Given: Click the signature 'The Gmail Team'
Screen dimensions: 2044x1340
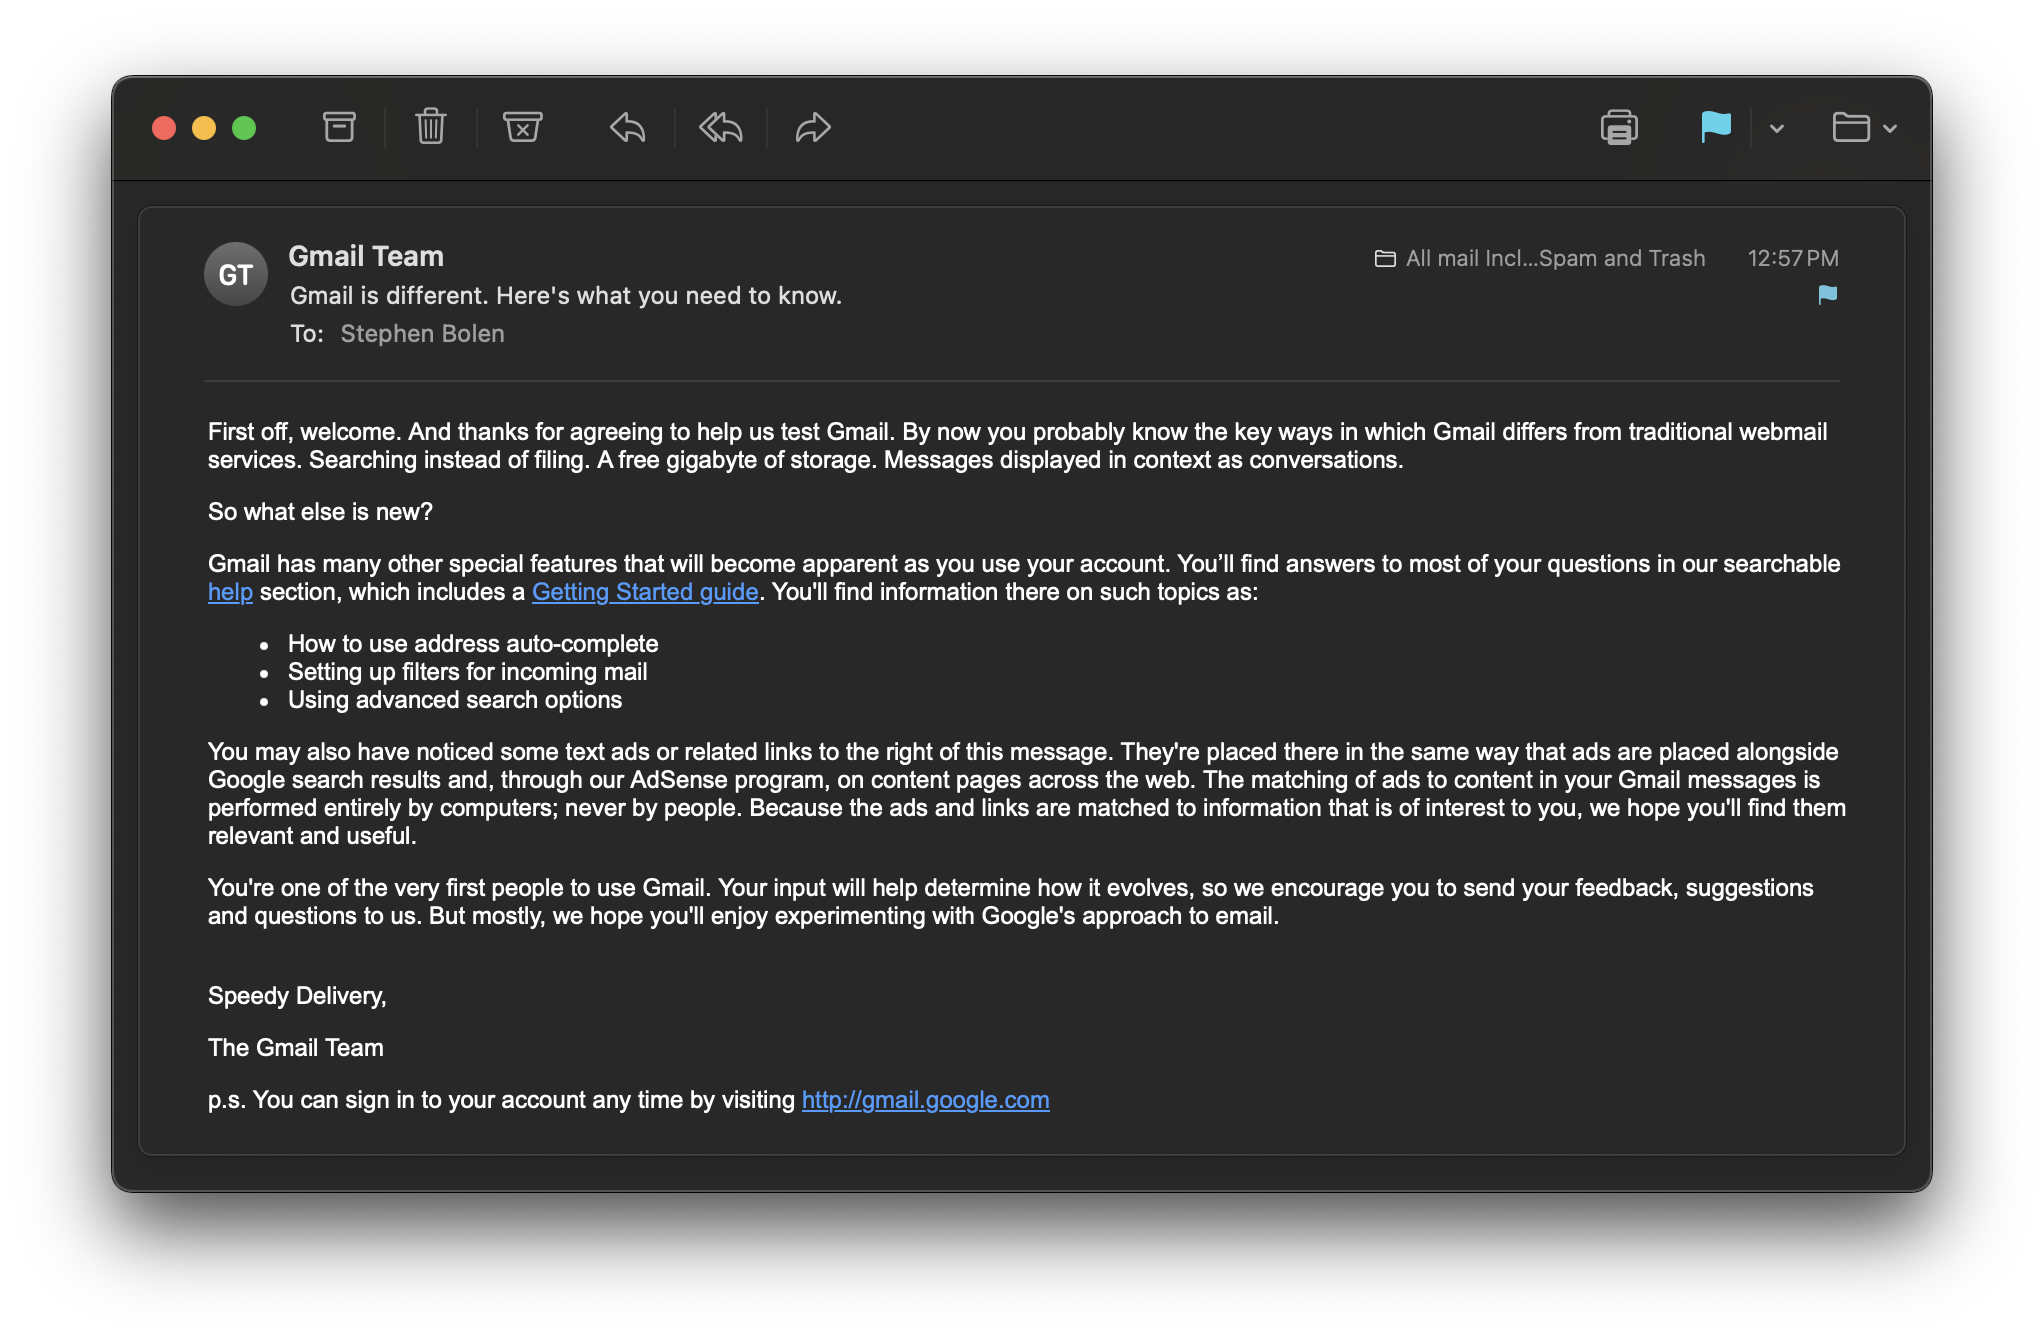Looking at the screenshot, I should (296, 1048).
